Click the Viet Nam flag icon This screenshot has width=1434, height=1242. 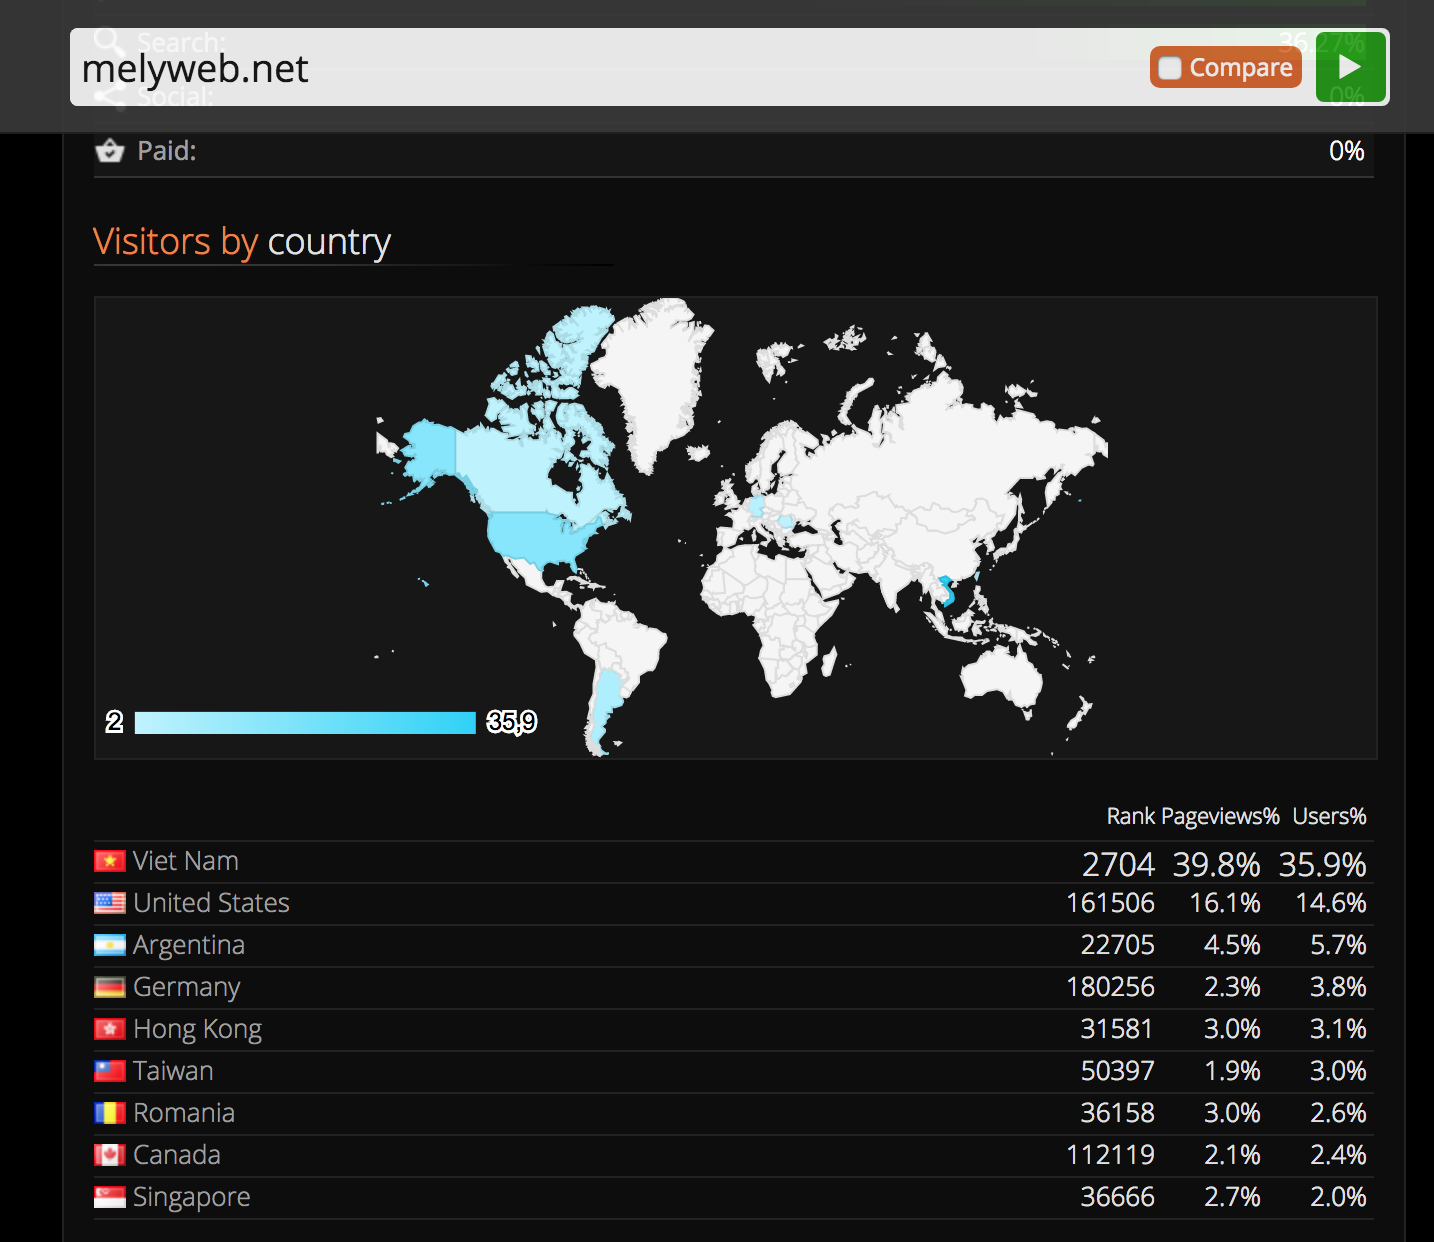pyautogui.click(x=110, y=861)
